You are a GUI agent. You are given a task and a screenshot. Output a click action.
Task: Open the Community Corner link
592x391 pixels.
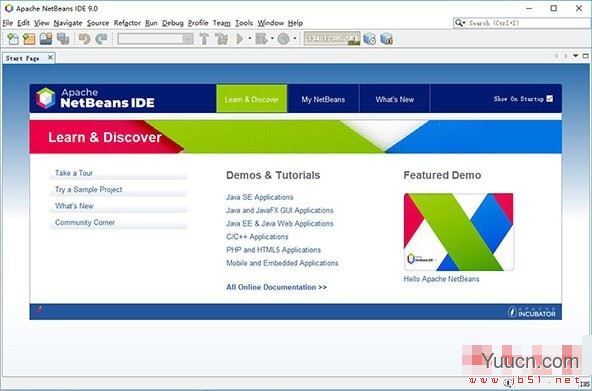(85, 223)
